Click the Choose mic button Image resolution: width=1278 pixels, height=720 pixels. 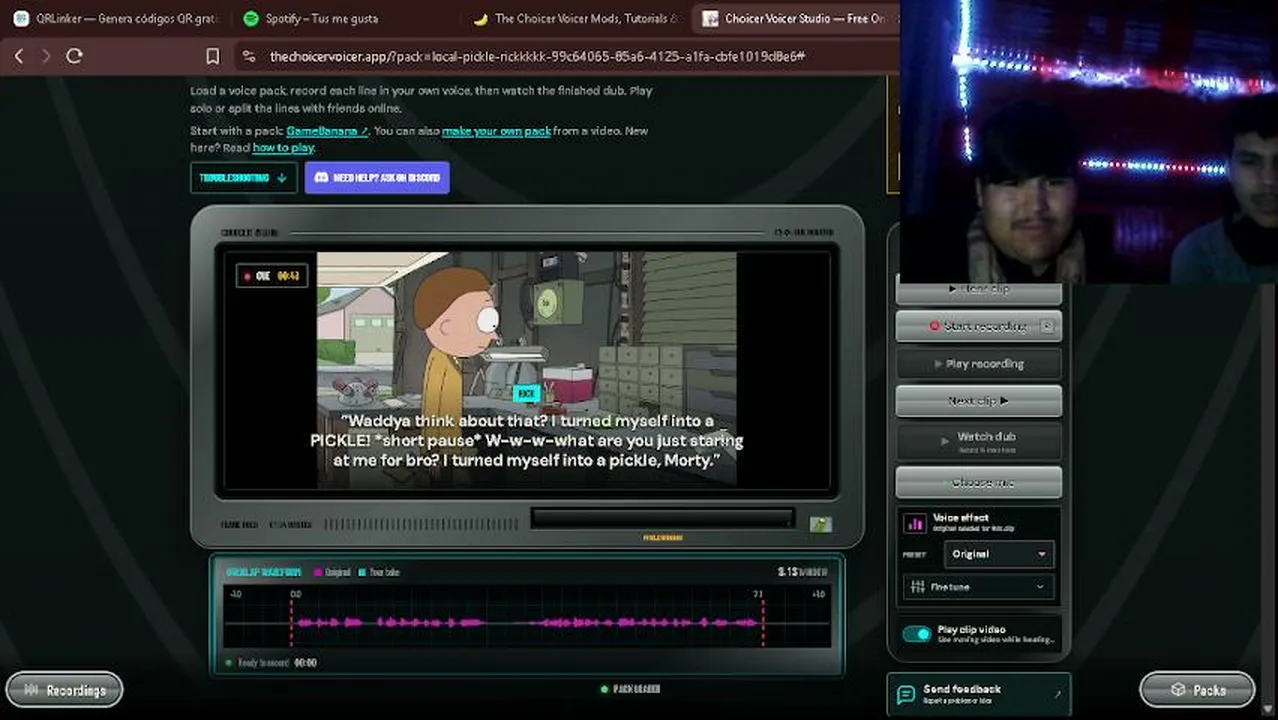pos(979,482)
